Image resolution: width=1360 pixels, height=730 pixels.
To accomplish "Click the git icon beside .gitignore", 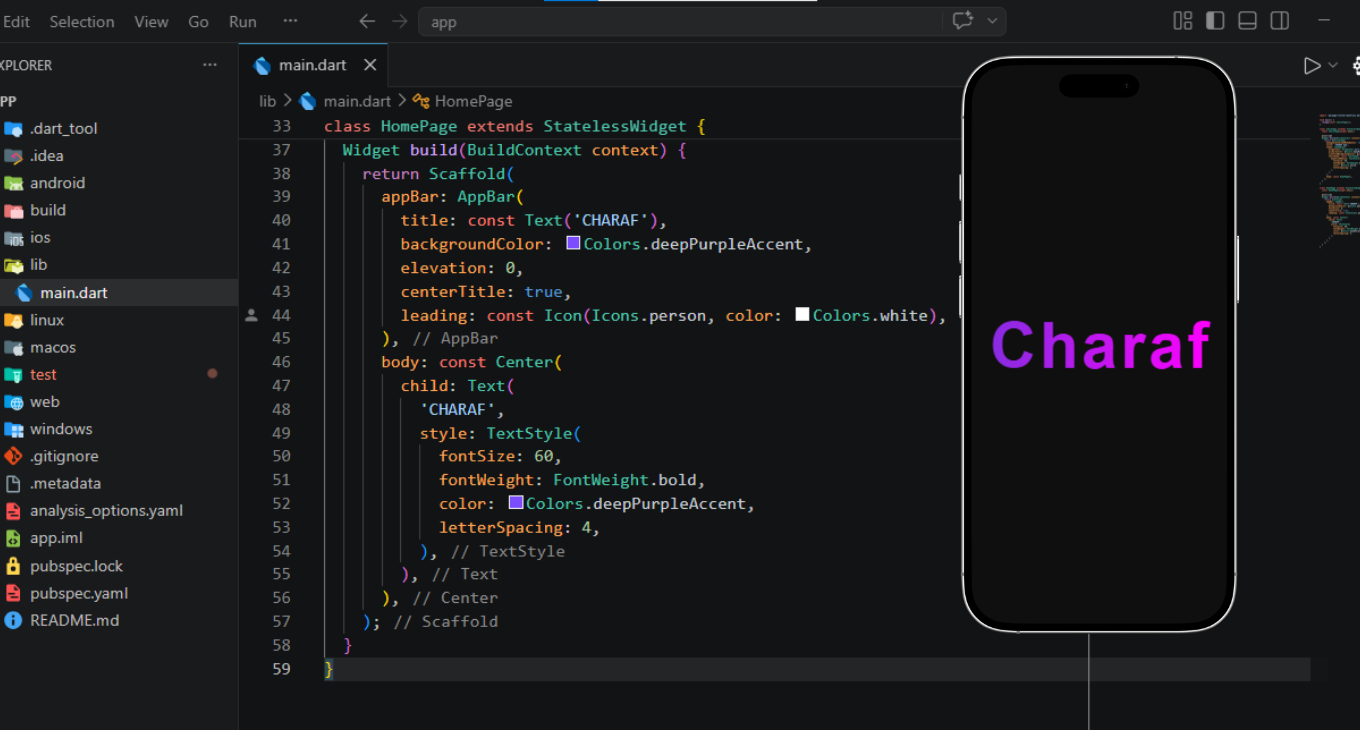I will click(x=13, y=456).
